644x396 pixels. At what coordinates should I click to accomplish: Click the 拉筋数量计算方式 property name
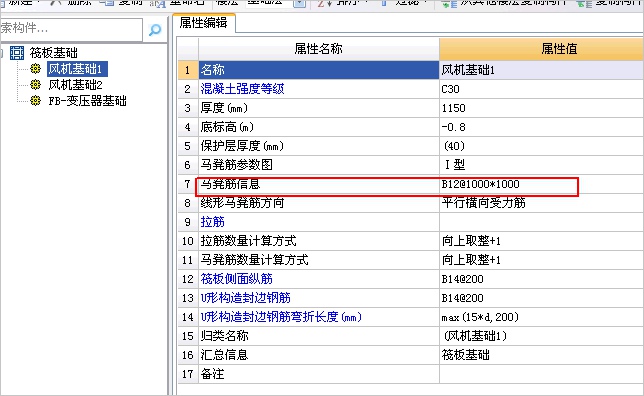tap(248, 241)
